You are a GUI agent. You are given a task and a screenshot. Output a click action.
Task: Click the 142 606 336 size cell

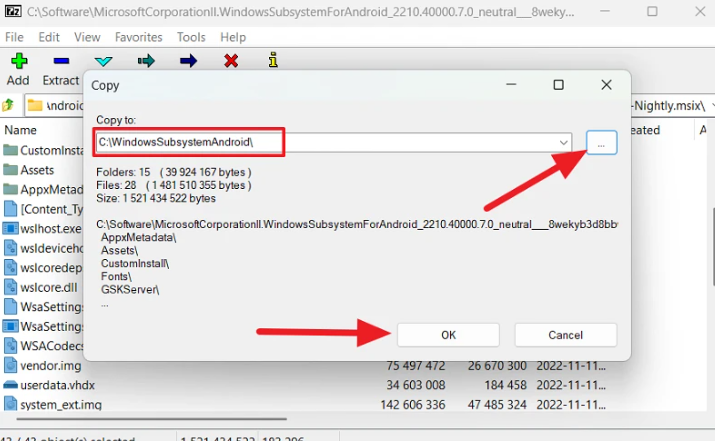click(x=413, y=405)
